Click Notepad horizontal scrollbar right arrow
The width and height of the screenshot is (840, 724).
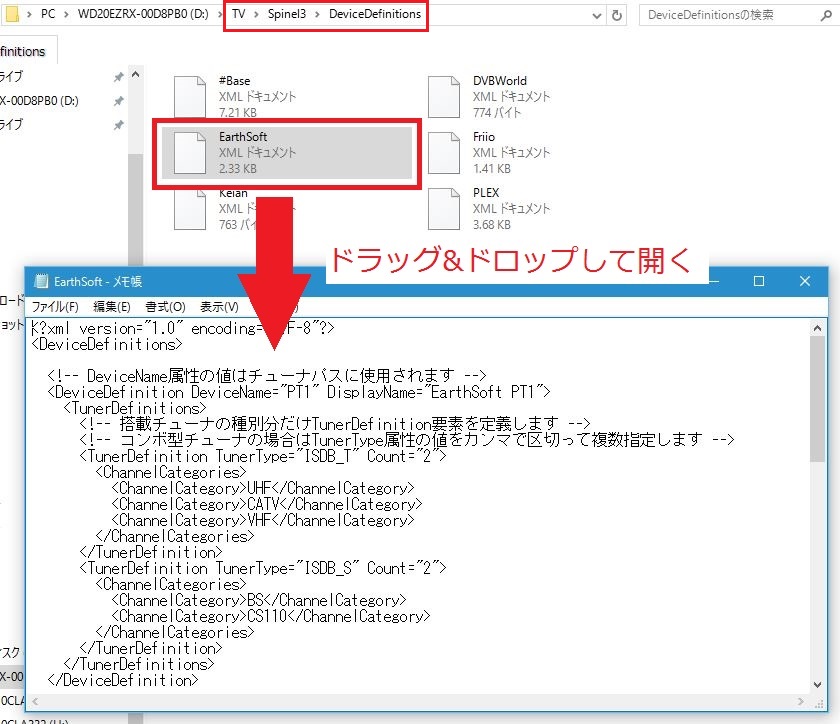click(x=801, y=701)
